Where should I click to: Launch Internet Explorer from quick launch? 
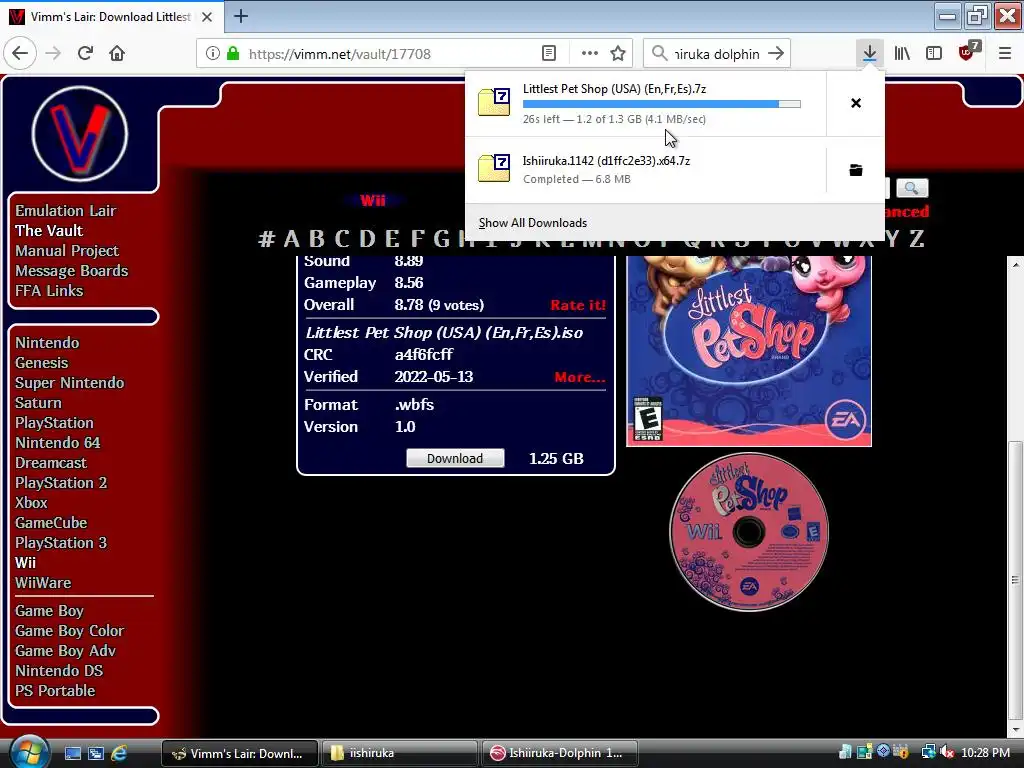[x=119, y=754]
